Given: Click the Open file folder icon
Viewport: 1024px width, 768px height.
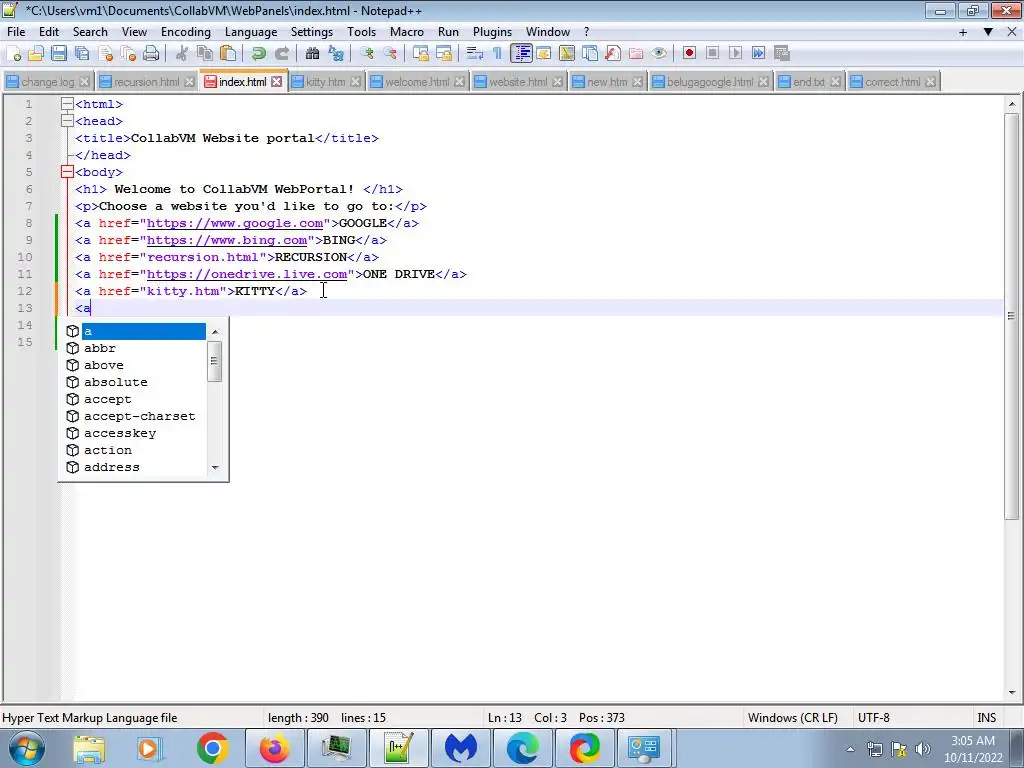Looking at the screenshot, I should (x=36, y=54).
